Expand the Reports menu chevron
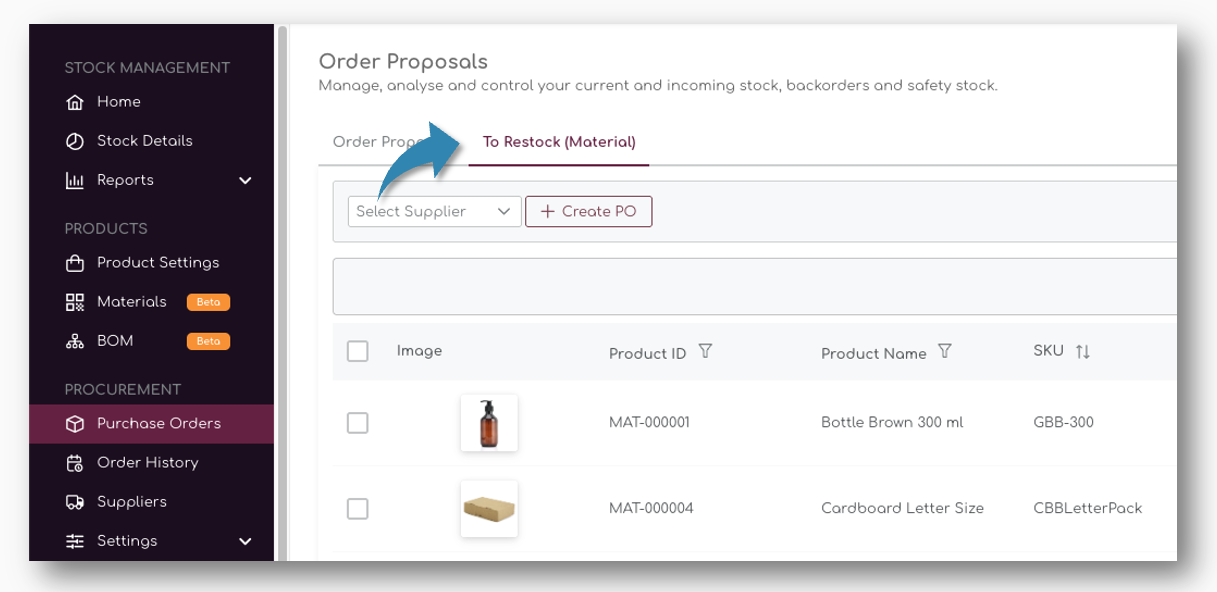 click(x=245, y=181)
